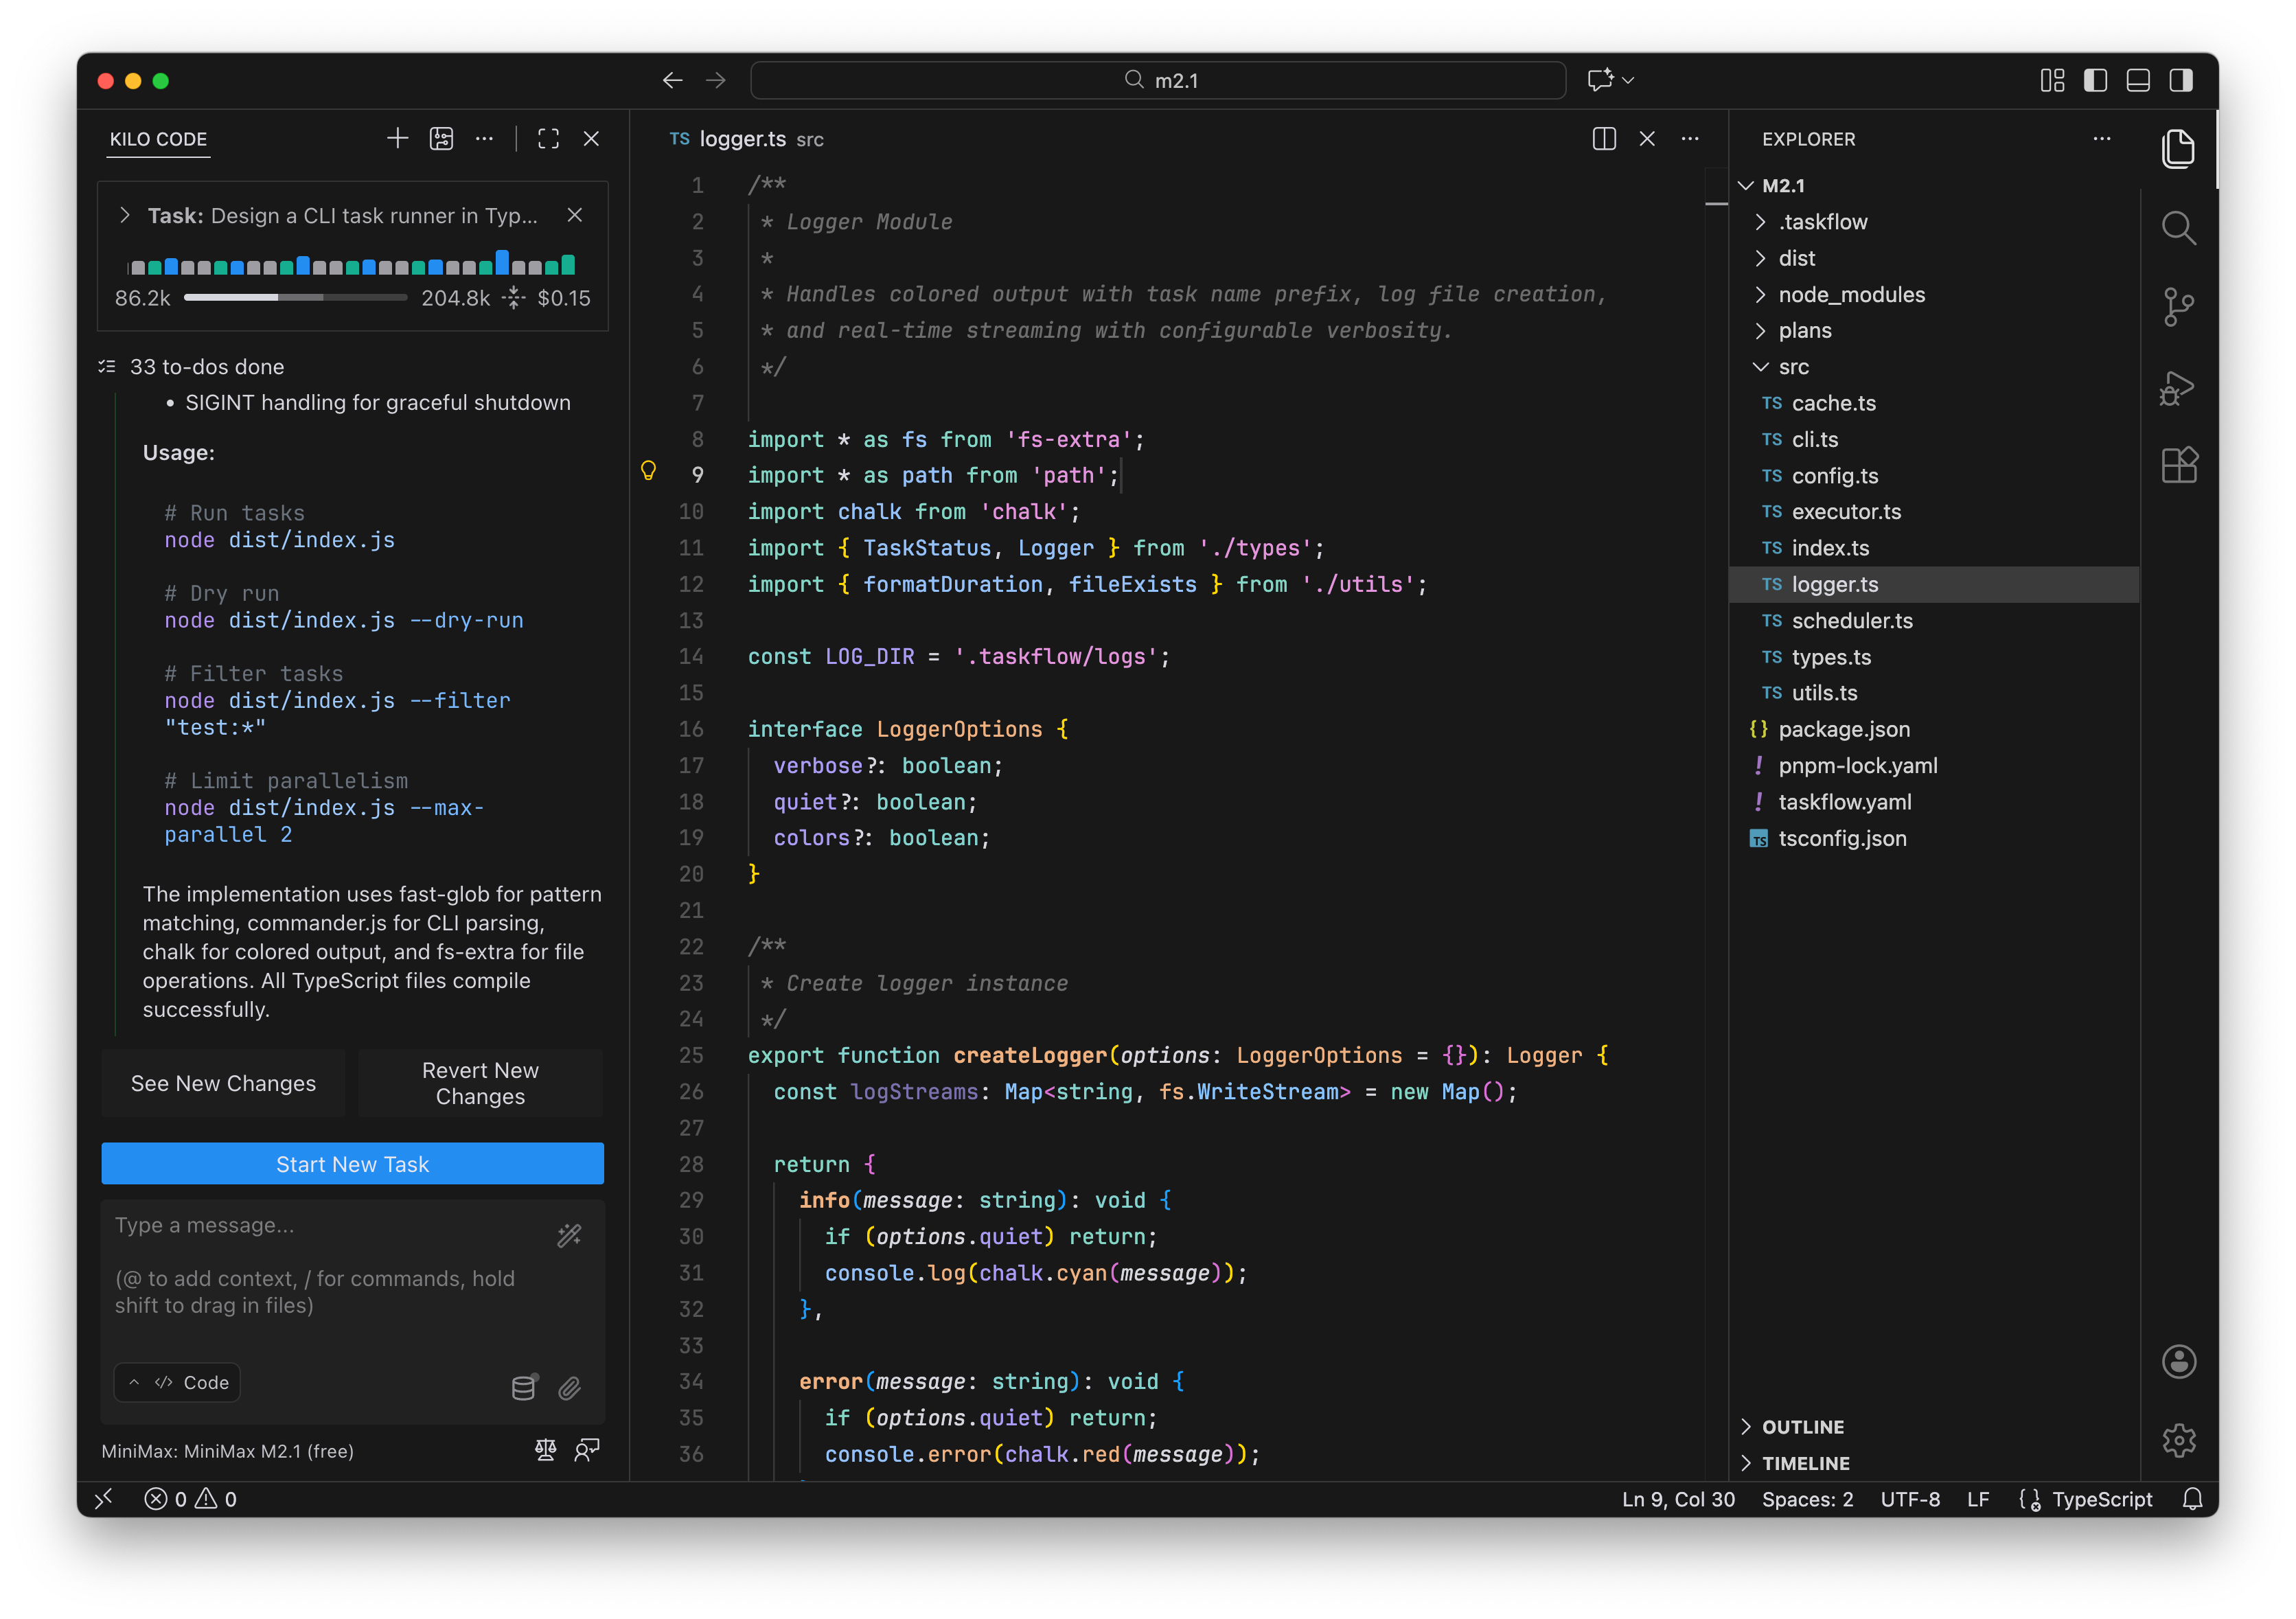
Task: Toggle primary side bar layout button
Action: click(x=2095, y=80)
